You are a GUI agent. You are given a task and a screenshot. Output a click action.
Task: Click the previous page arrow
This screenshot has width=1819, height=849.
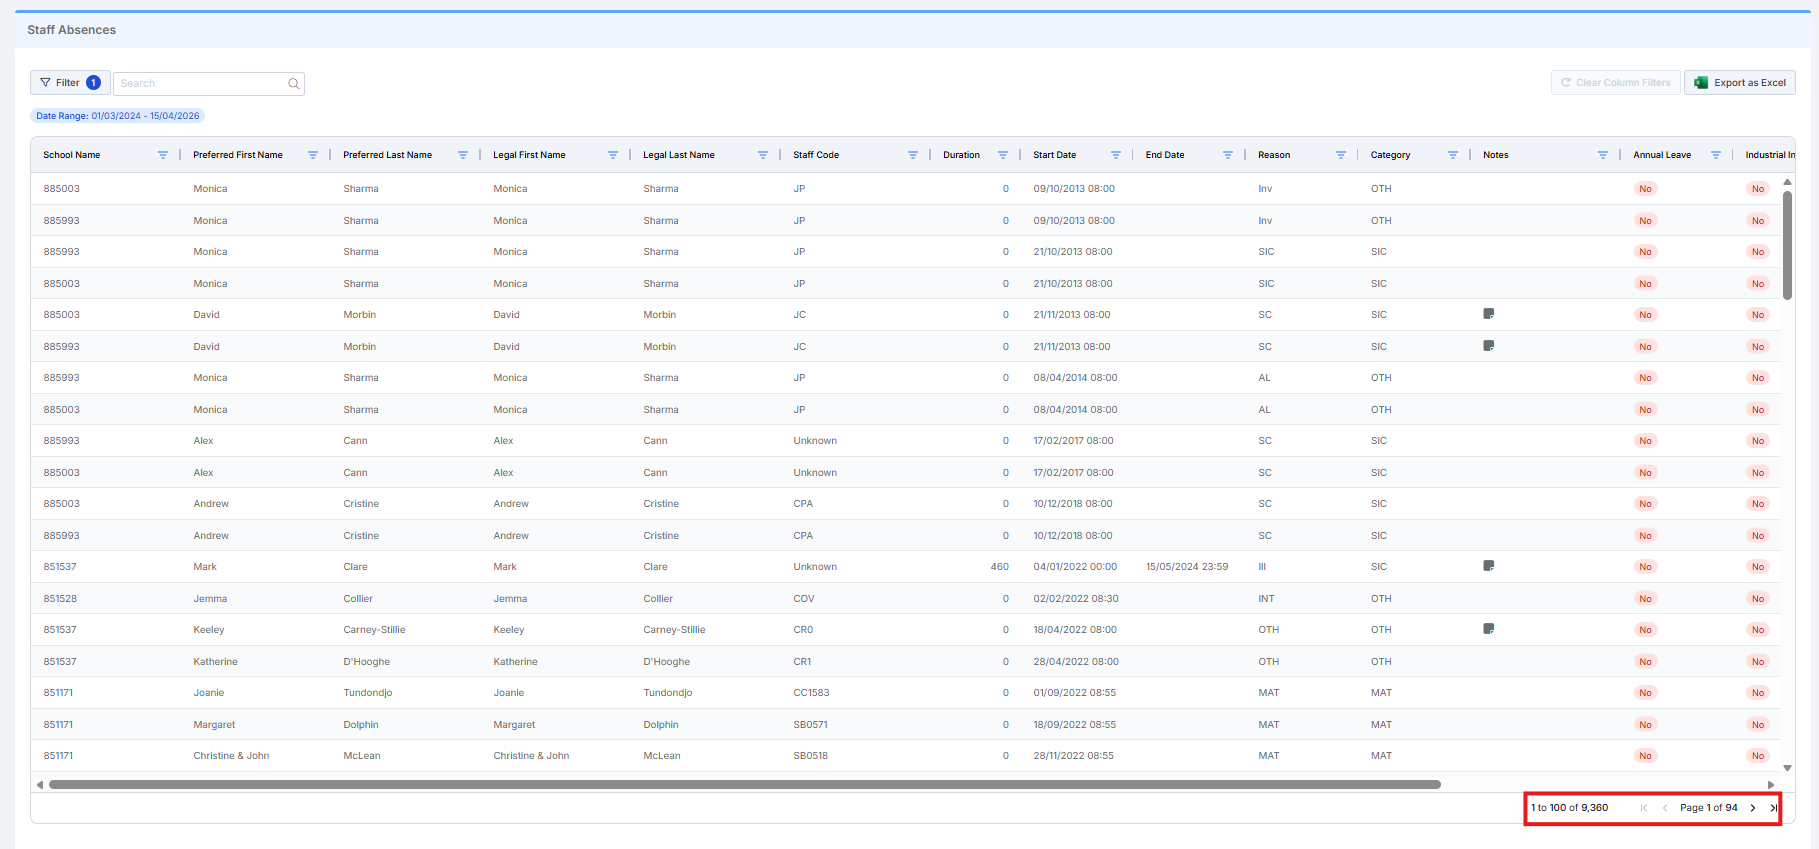[x=1665, y=808]
